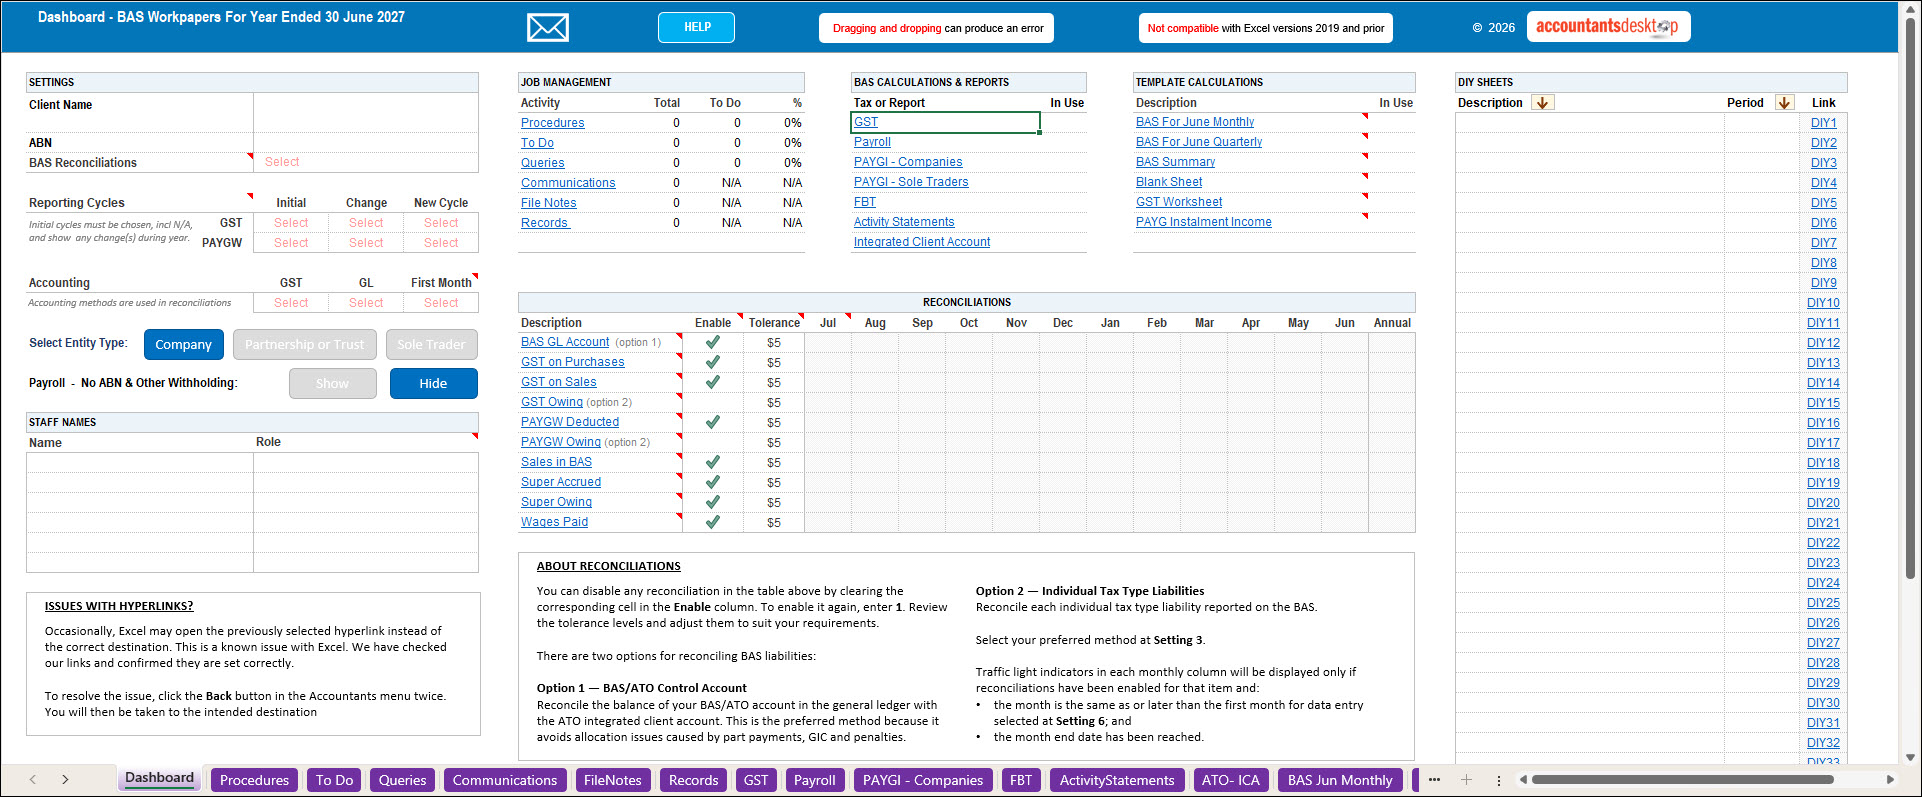1922x797 pixels.
Task: Select PAYGW Initial reporting cycle
Action: coord(291,243)
